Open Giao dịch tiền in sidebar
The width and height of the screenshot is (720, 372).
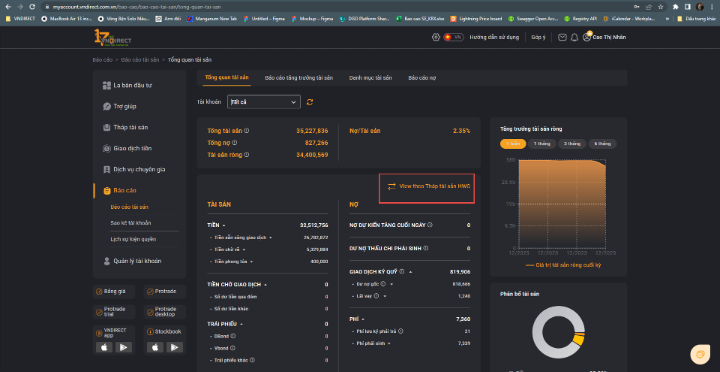(x=127, y=148)
